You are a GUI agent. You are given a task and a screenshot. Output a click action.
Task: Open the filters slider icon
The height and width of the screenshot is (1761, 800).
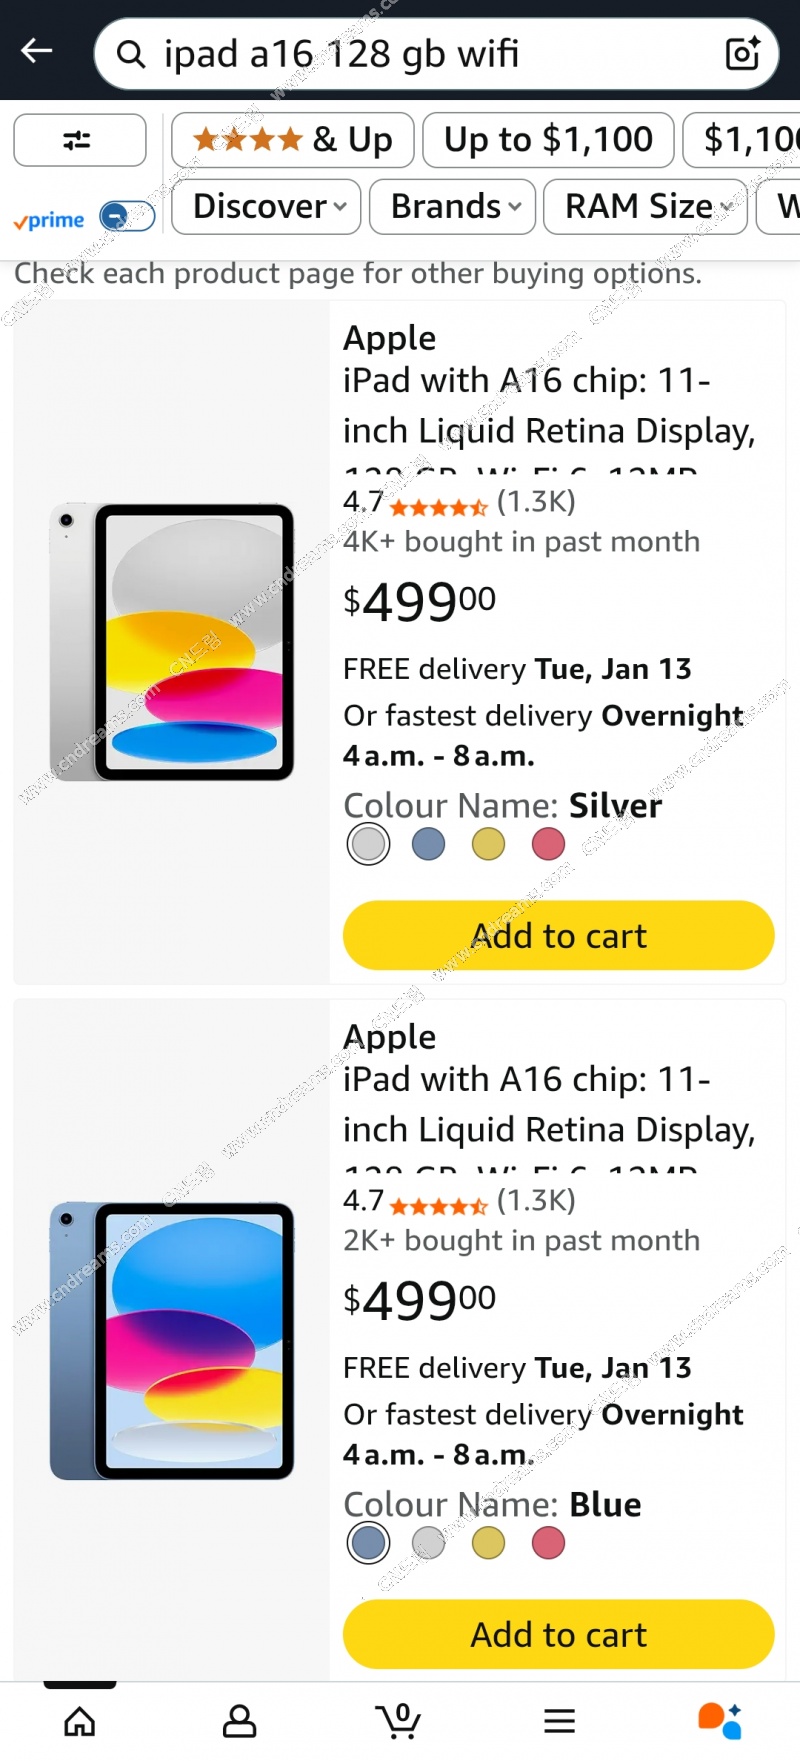79,140
